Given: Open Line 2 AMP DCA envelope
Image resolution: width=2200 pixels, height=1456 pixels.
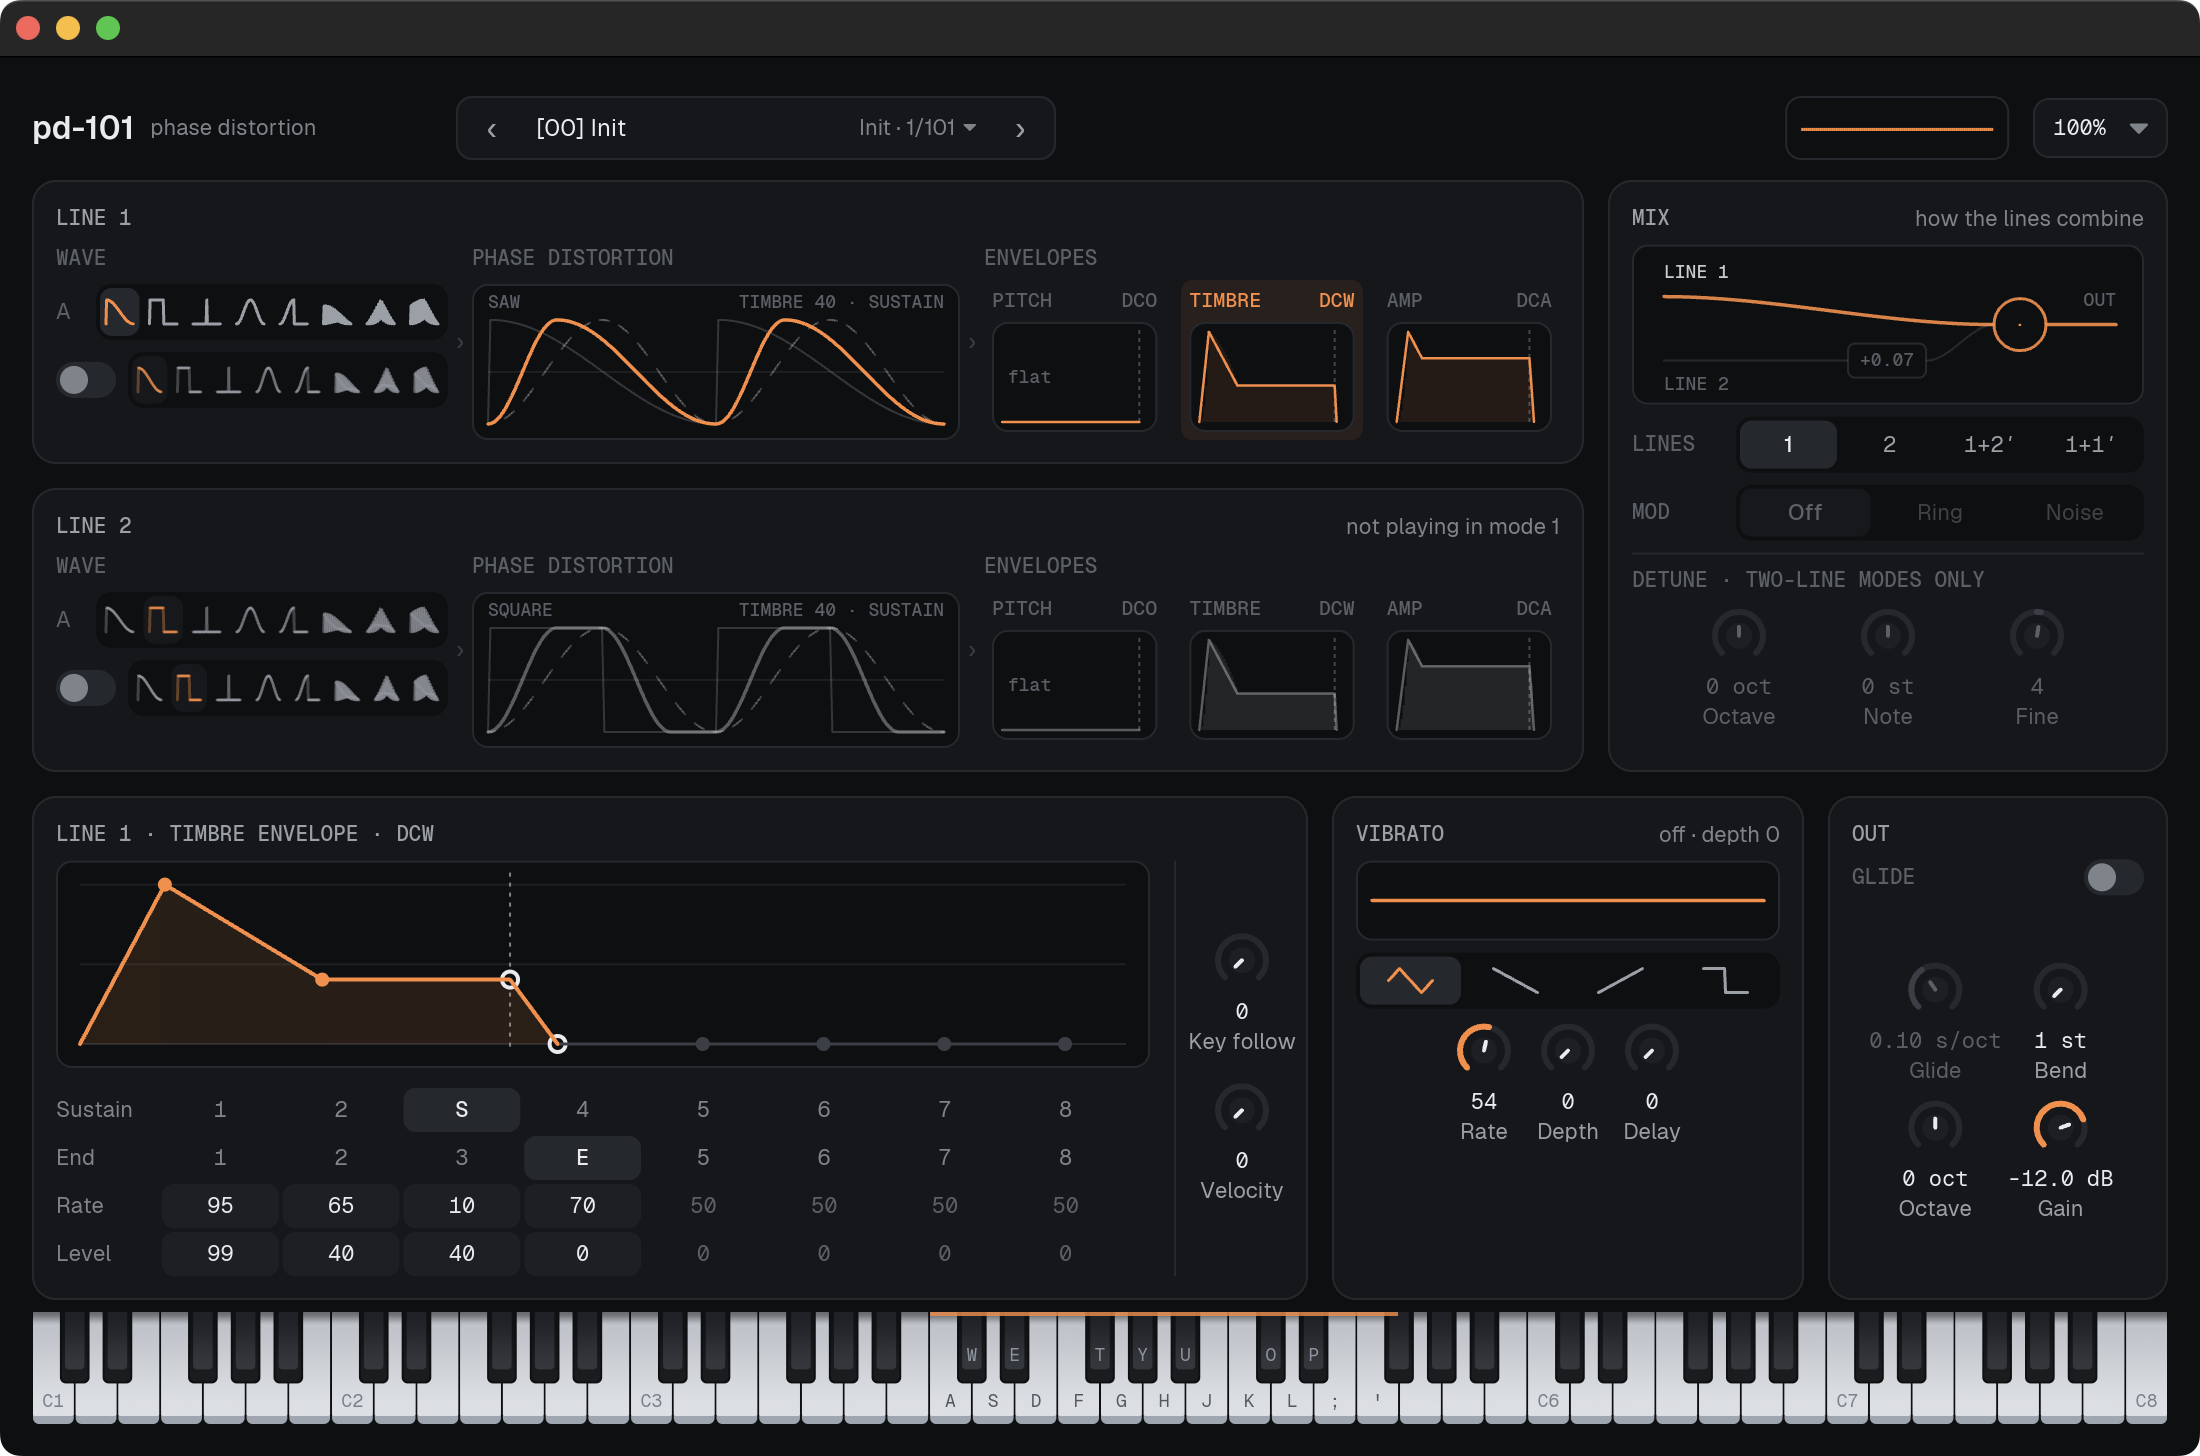Looking at the screenshot, I should [1469, 669].
